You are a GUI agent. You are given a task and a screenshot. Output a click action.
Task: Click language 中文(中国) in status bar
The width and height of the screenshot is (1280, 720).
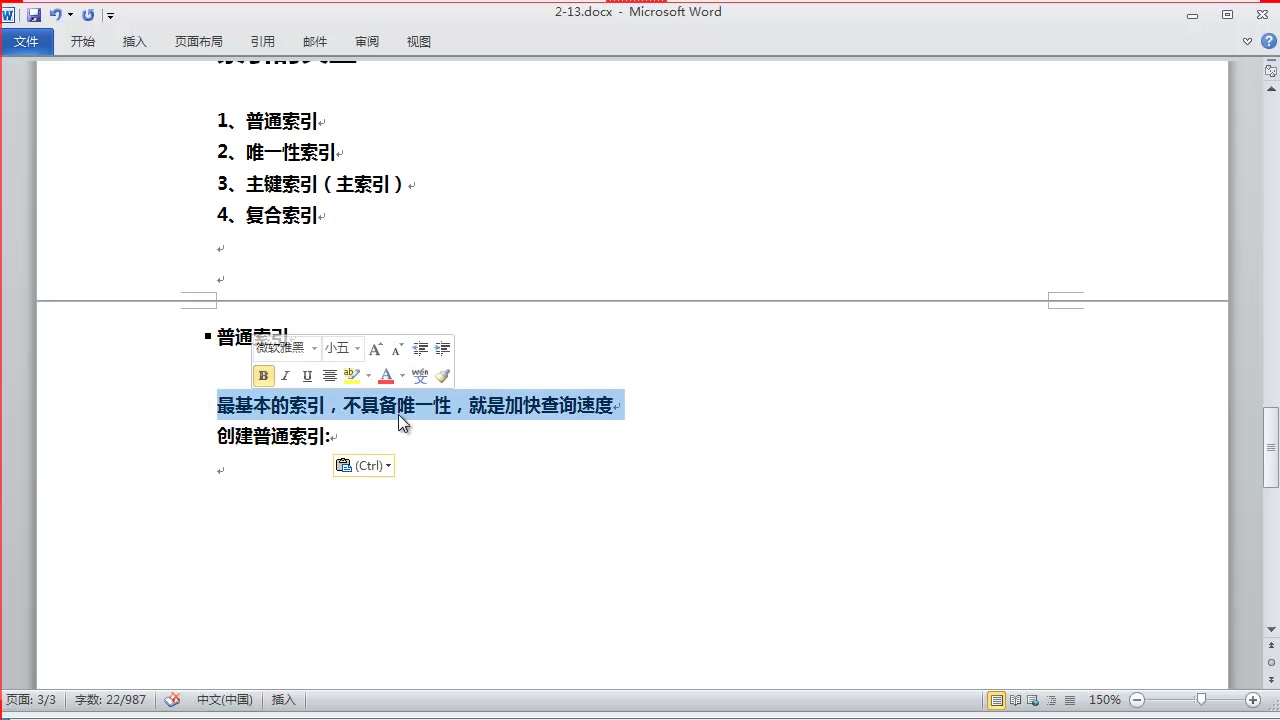[224, 700]
